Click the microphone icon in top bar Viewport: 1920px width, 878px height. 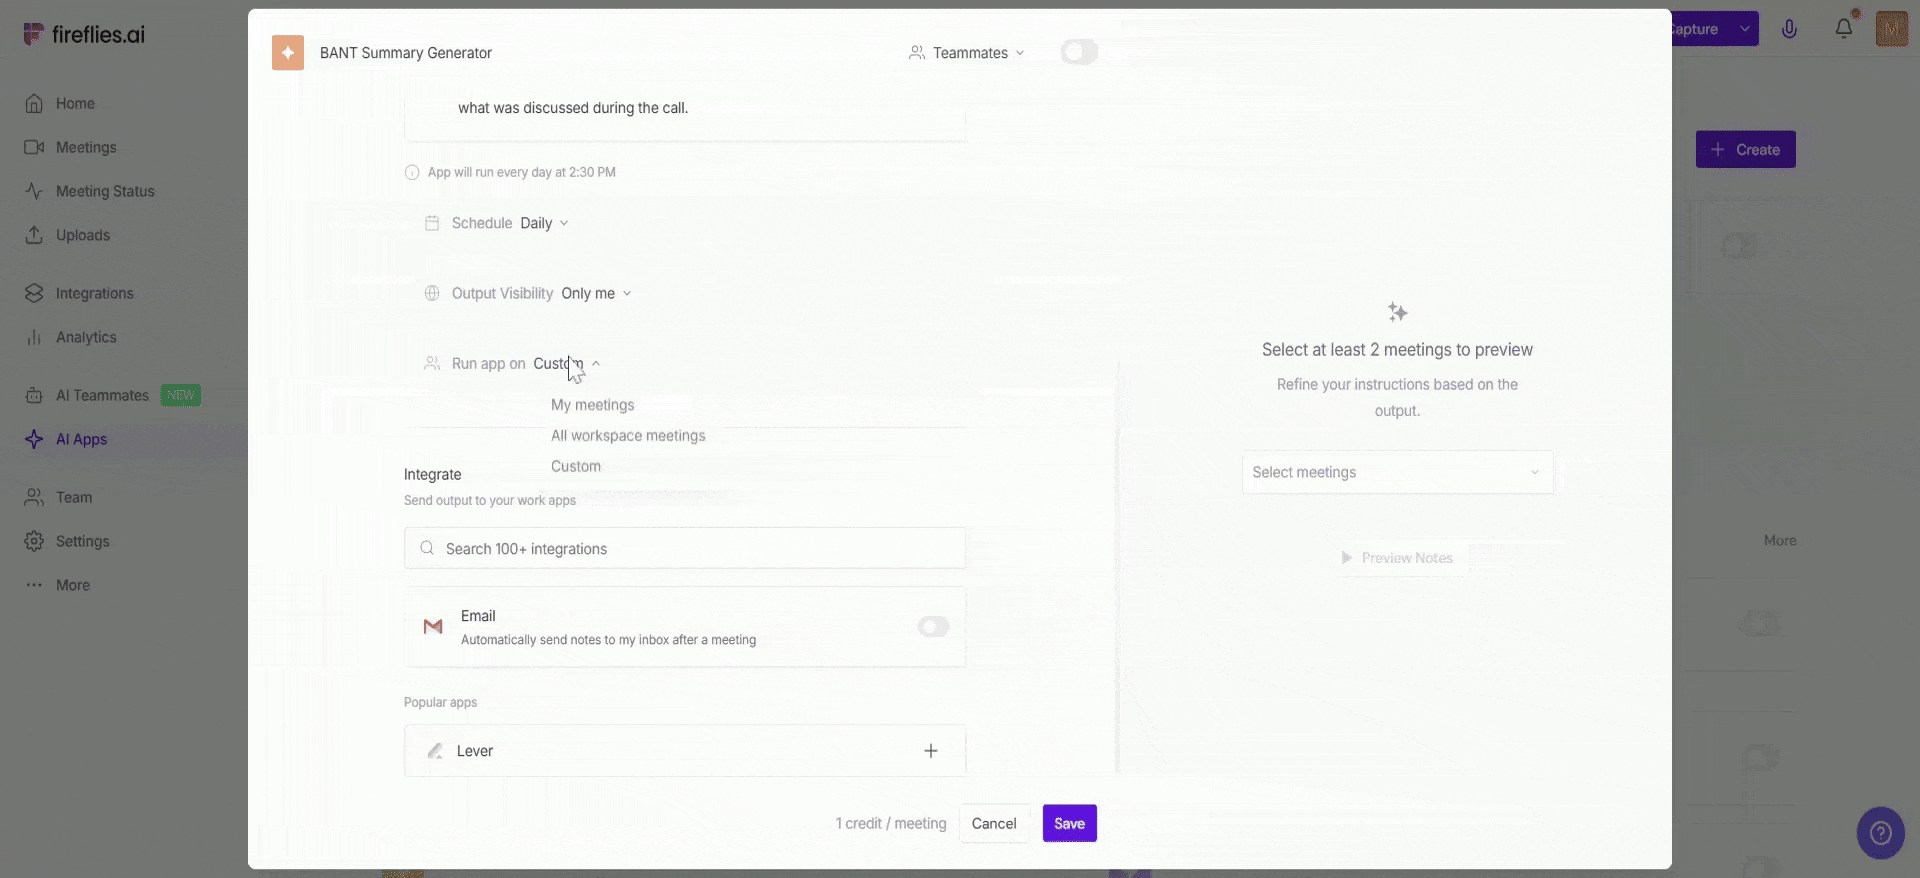(1789, 29)
